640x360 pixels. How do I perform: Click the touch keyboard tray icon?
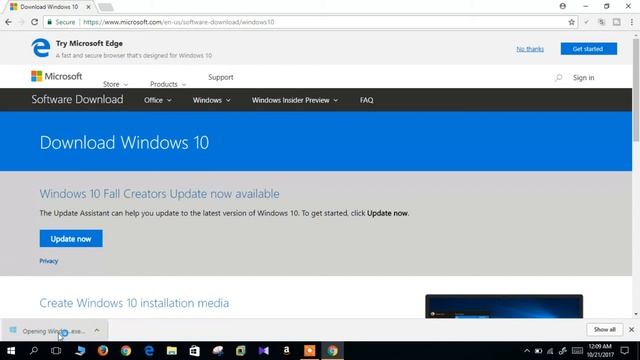(x=577, y=351)
